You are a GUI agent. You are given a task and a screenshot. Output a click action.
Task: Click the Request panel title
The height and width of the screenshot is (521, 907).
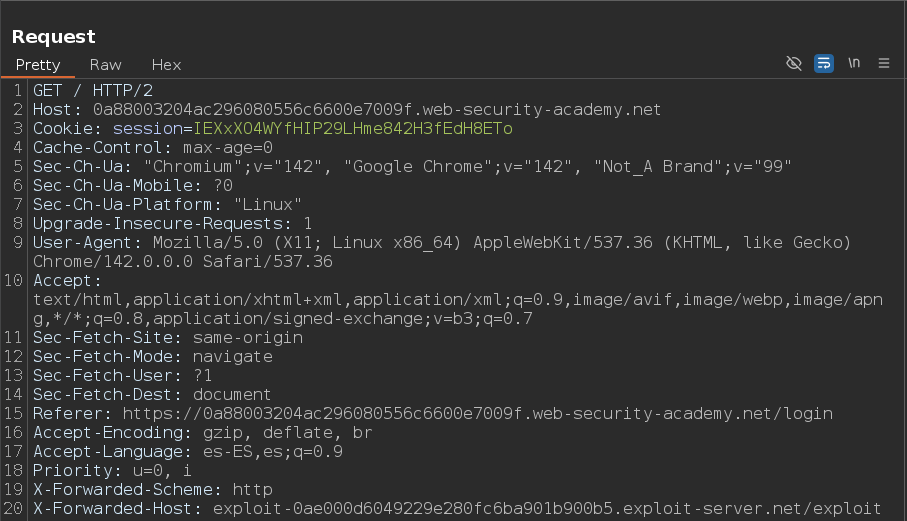tap(53, 37)
